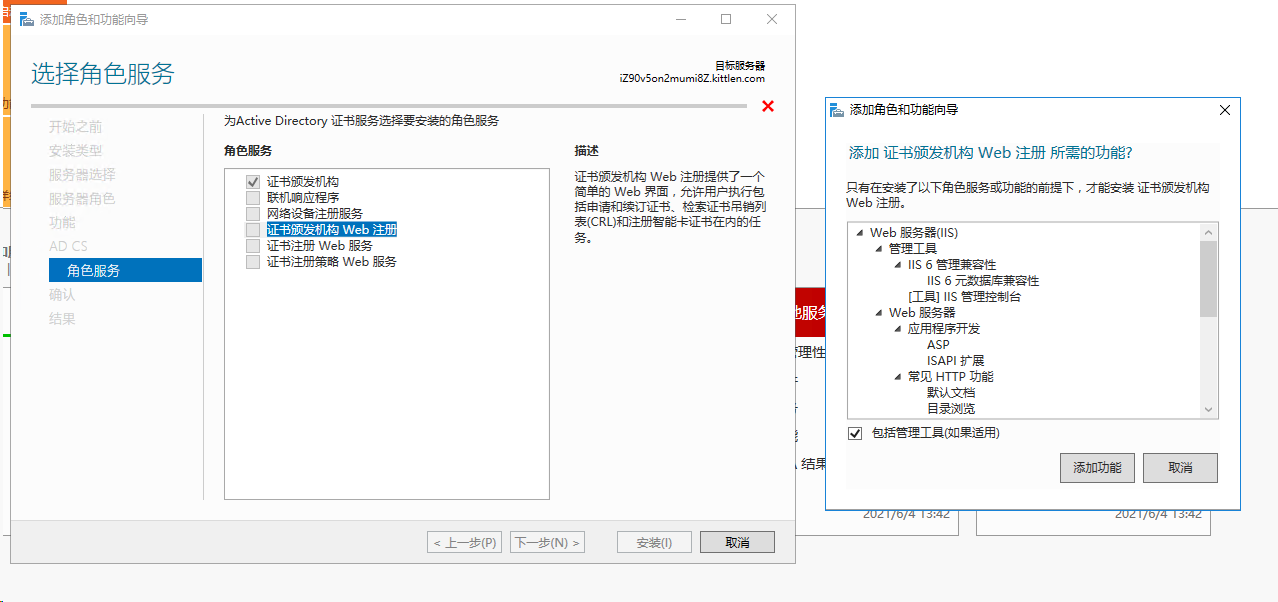Check the 联机响应程序 role service
Image resolution: width=1278 pixels, height=602 pixels.
tap(253, 197)
